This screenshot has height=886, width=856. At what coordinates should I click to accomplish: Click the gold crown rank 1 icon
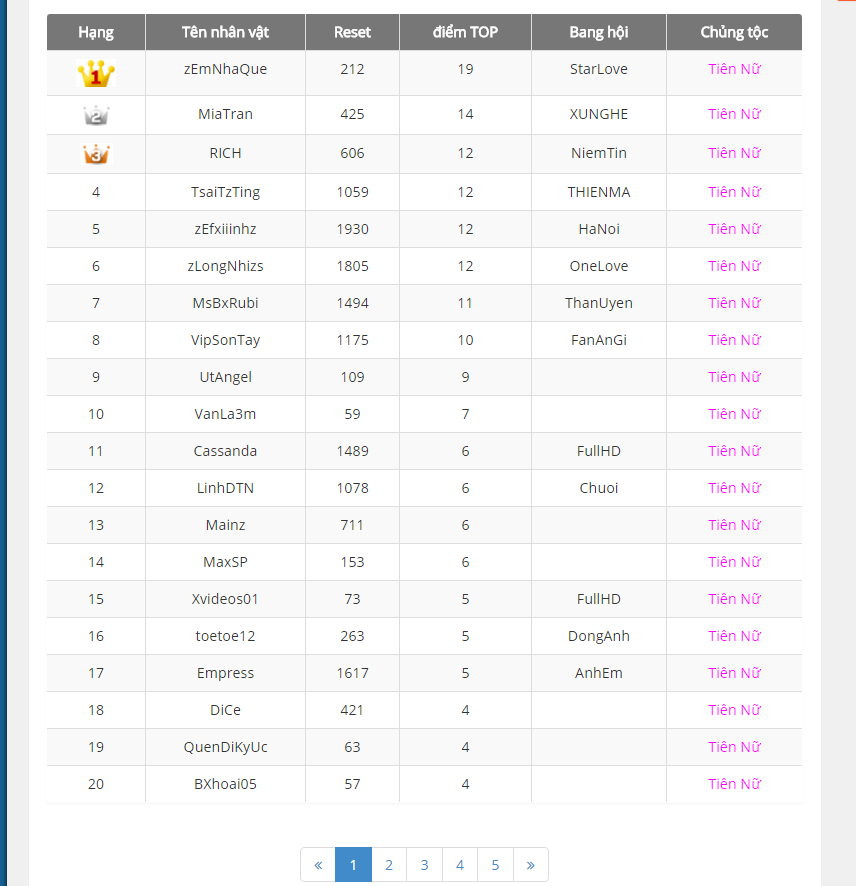click(96, 73)
